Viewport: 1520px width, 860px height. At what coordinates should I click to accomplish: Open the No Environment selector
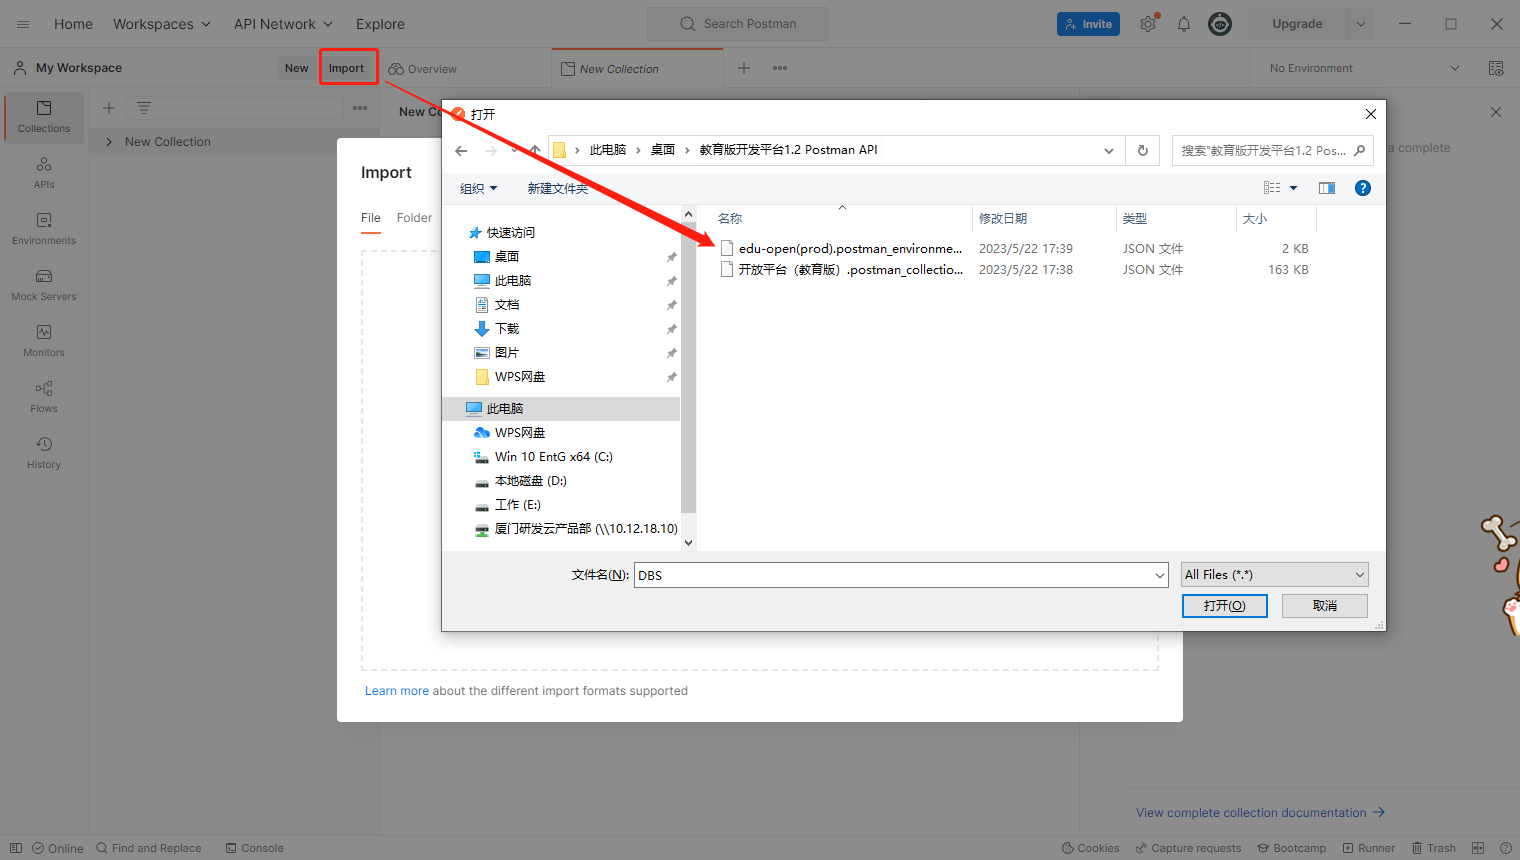1364,68
